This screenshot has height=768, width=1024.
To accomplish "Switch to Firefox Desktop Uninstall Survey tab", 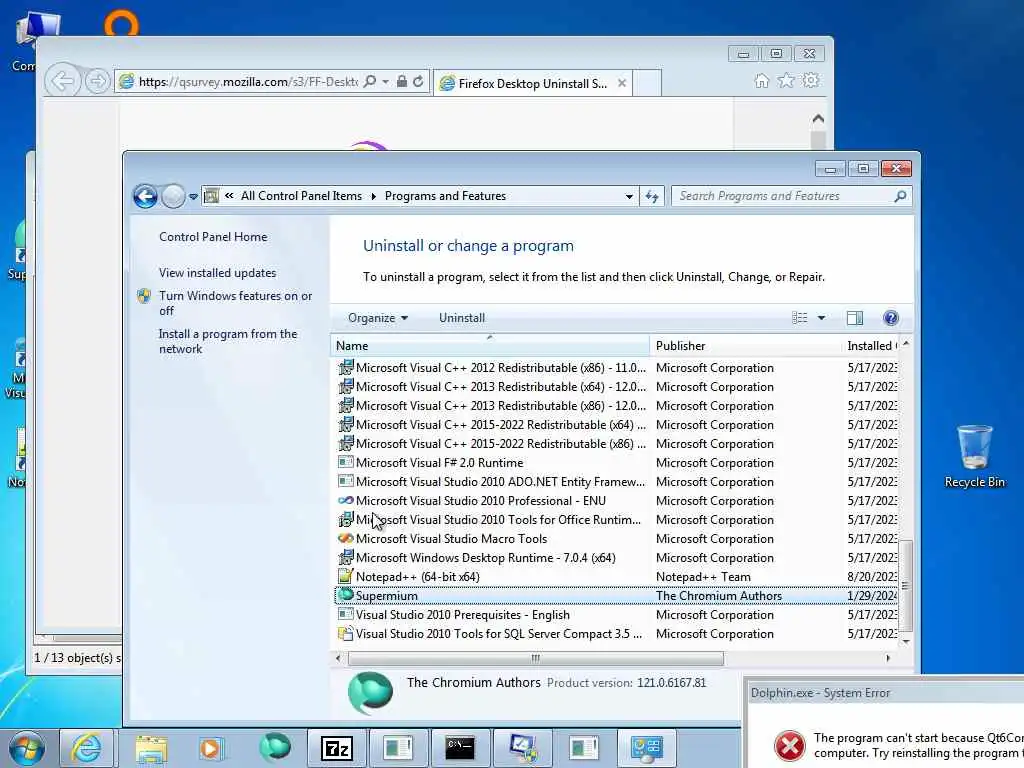I will tap(533, 83).
